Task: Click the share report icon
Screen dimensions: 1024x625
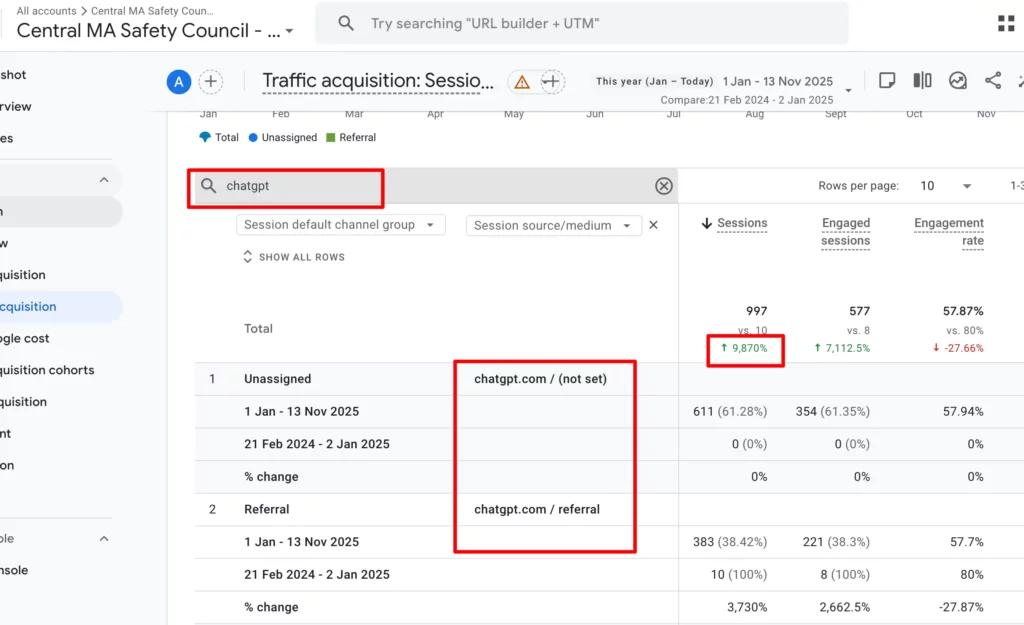Action: pos(993,81)
